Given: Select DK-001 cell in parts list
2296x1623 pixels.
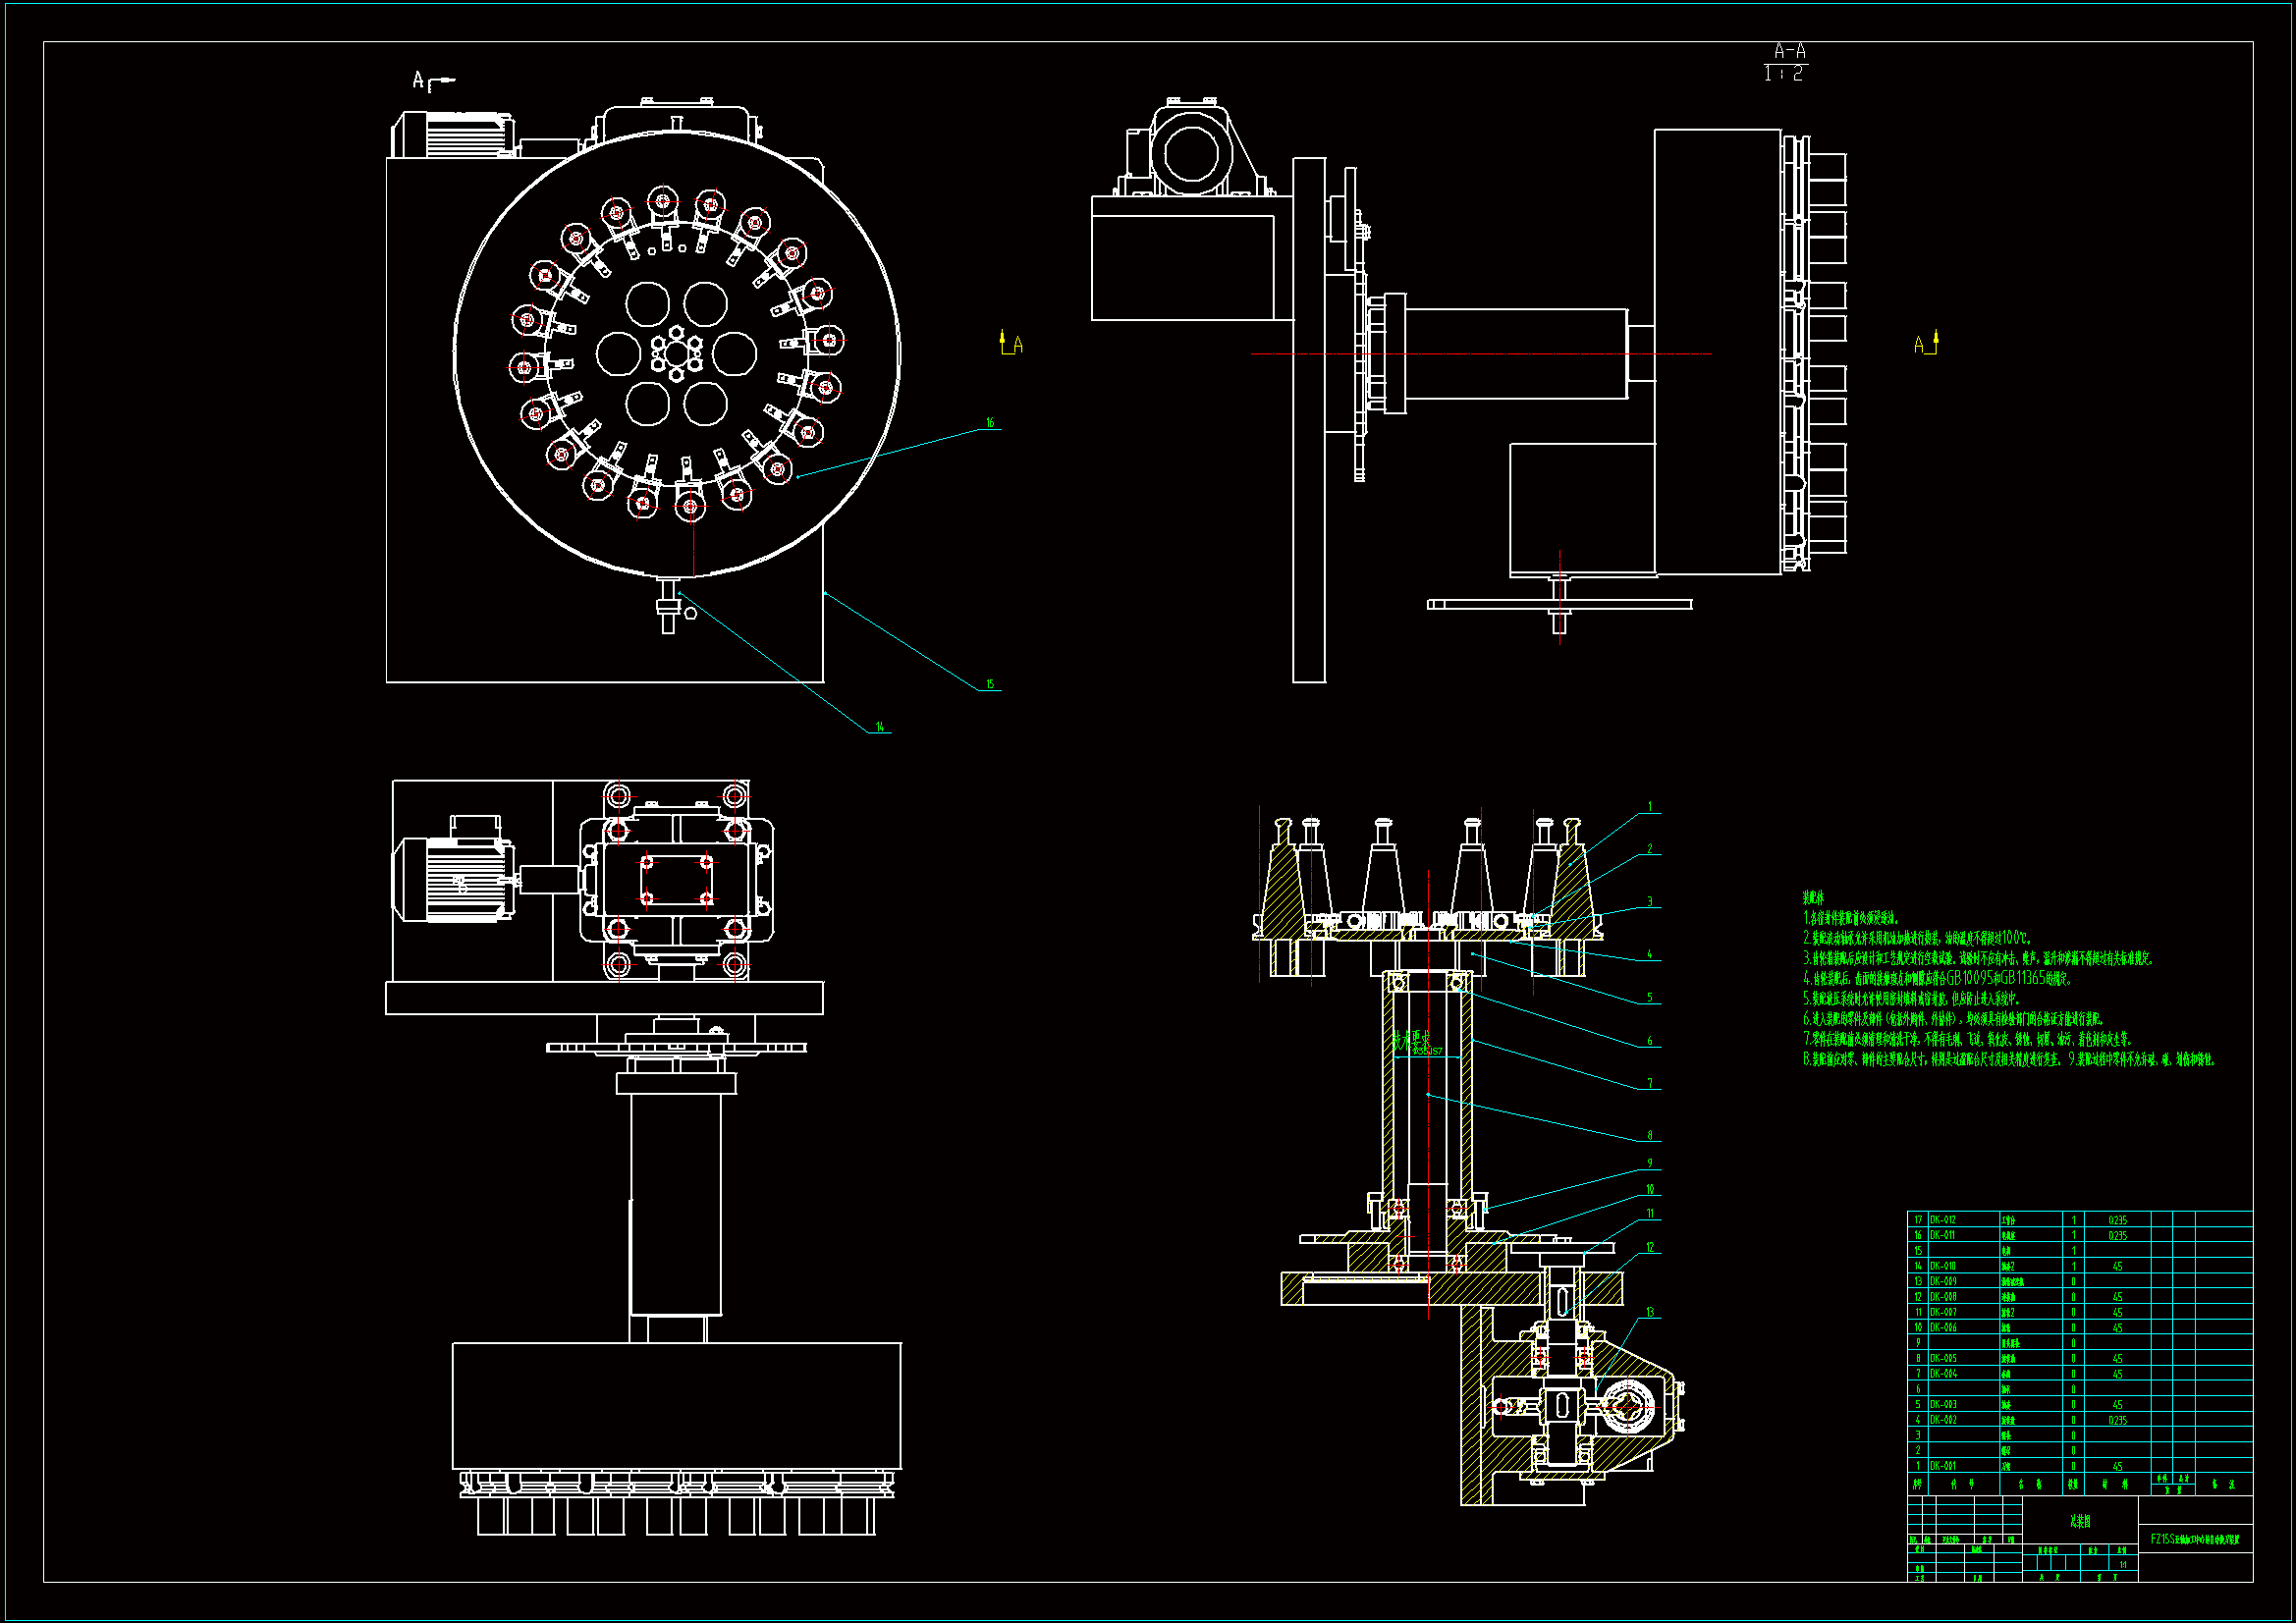Looking at the screenshot, I should [x=1943, y=1466].
